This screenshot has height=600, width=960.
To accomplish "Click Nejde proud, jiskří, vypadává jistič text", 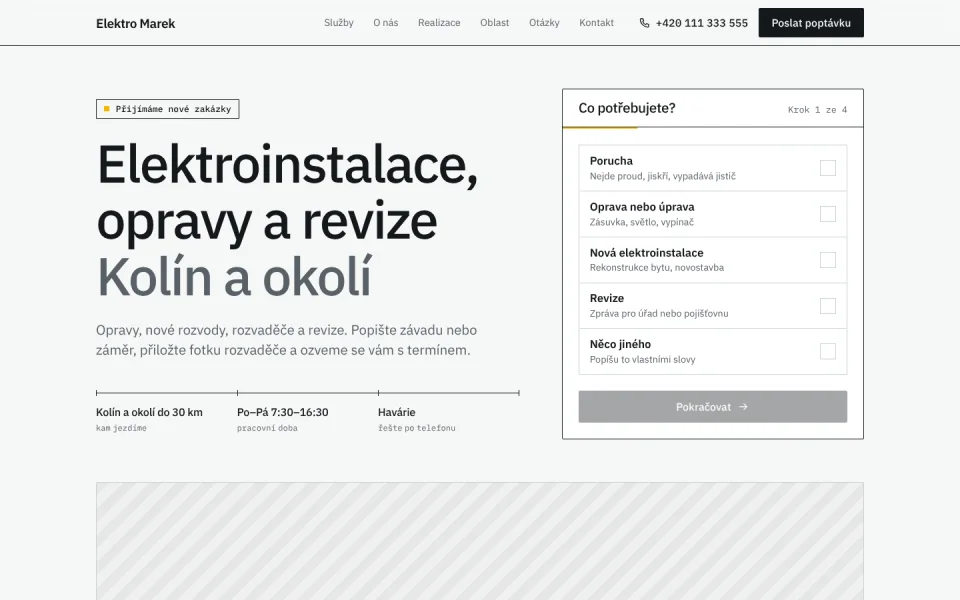I will tap(662, 176).
